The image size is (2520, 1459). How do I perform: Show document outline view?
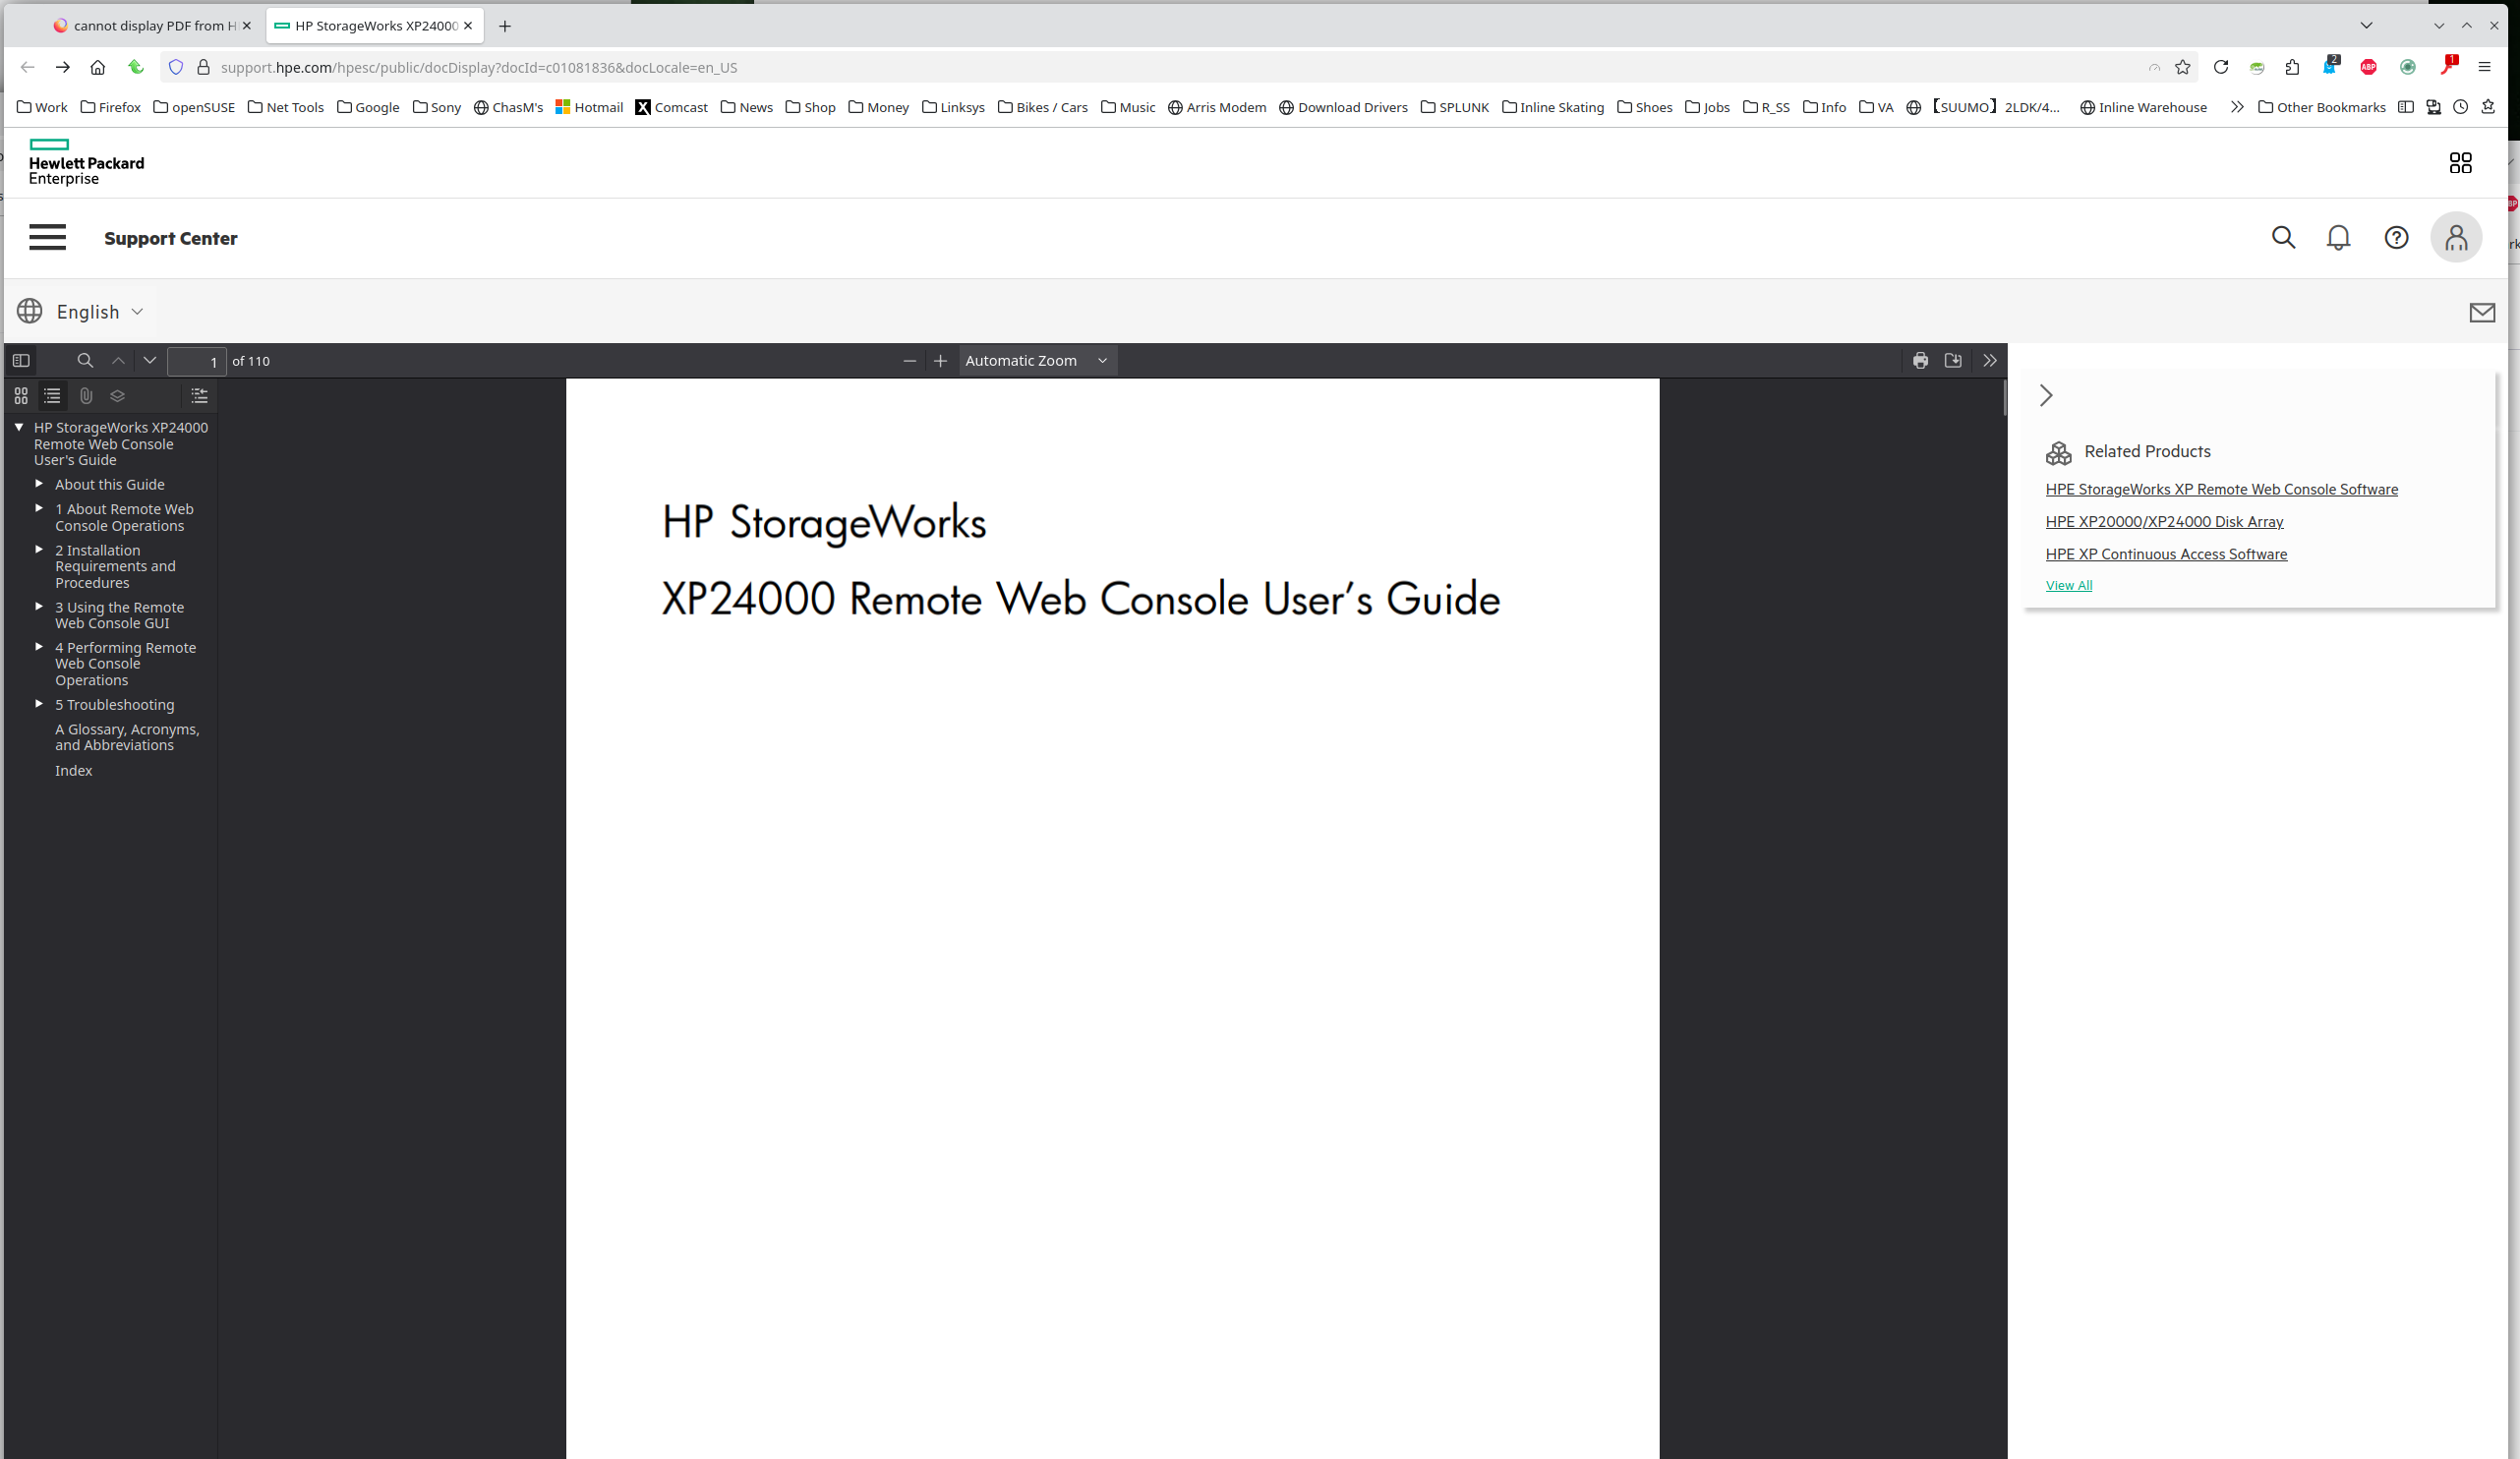pyautogui.click(x=52, y=396)
